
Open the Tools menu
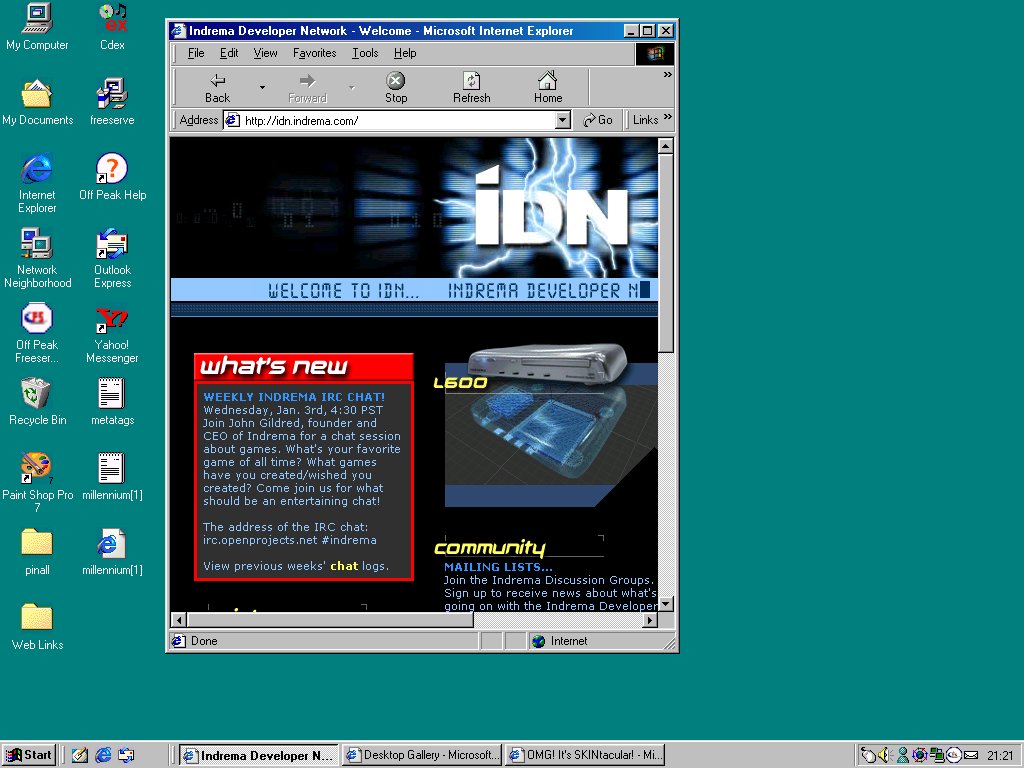click(x=365, y=53)
